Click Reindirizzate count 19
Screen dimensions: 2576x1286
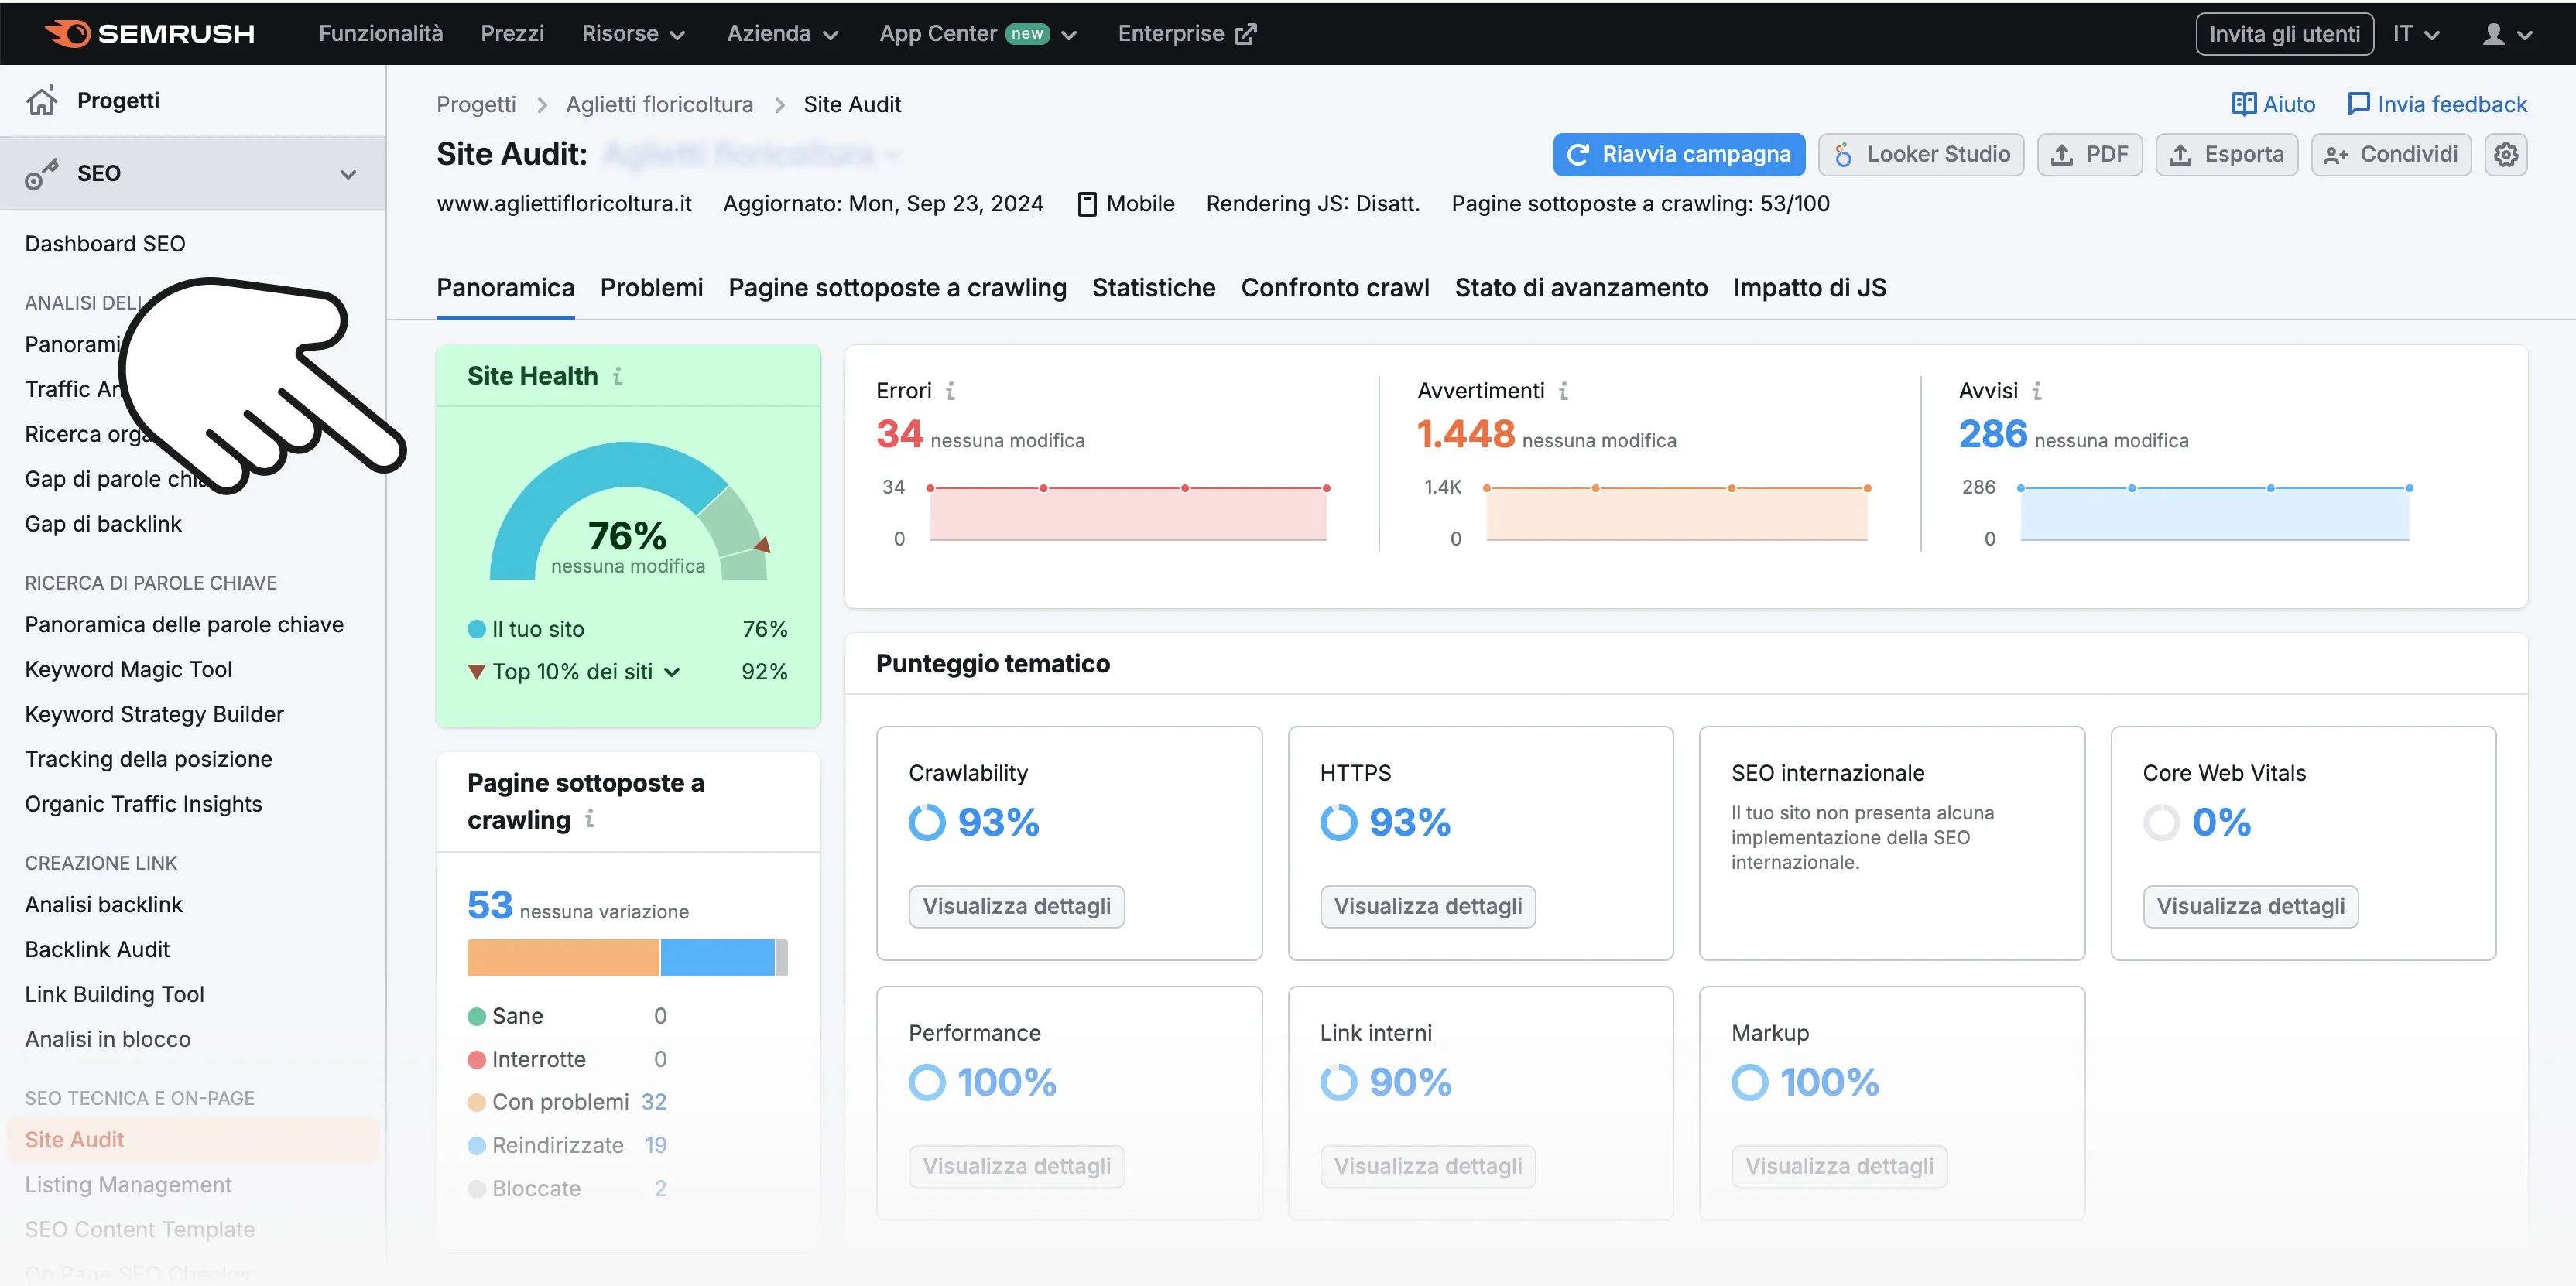click(655, 1145)
